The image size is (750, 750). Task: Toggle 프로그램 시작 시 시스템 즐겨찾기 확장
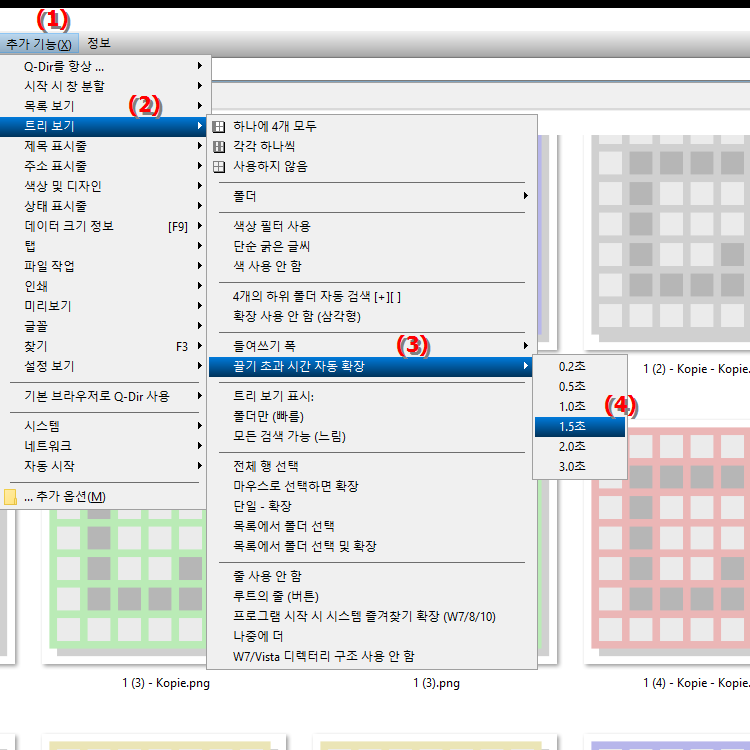[371, 616]
